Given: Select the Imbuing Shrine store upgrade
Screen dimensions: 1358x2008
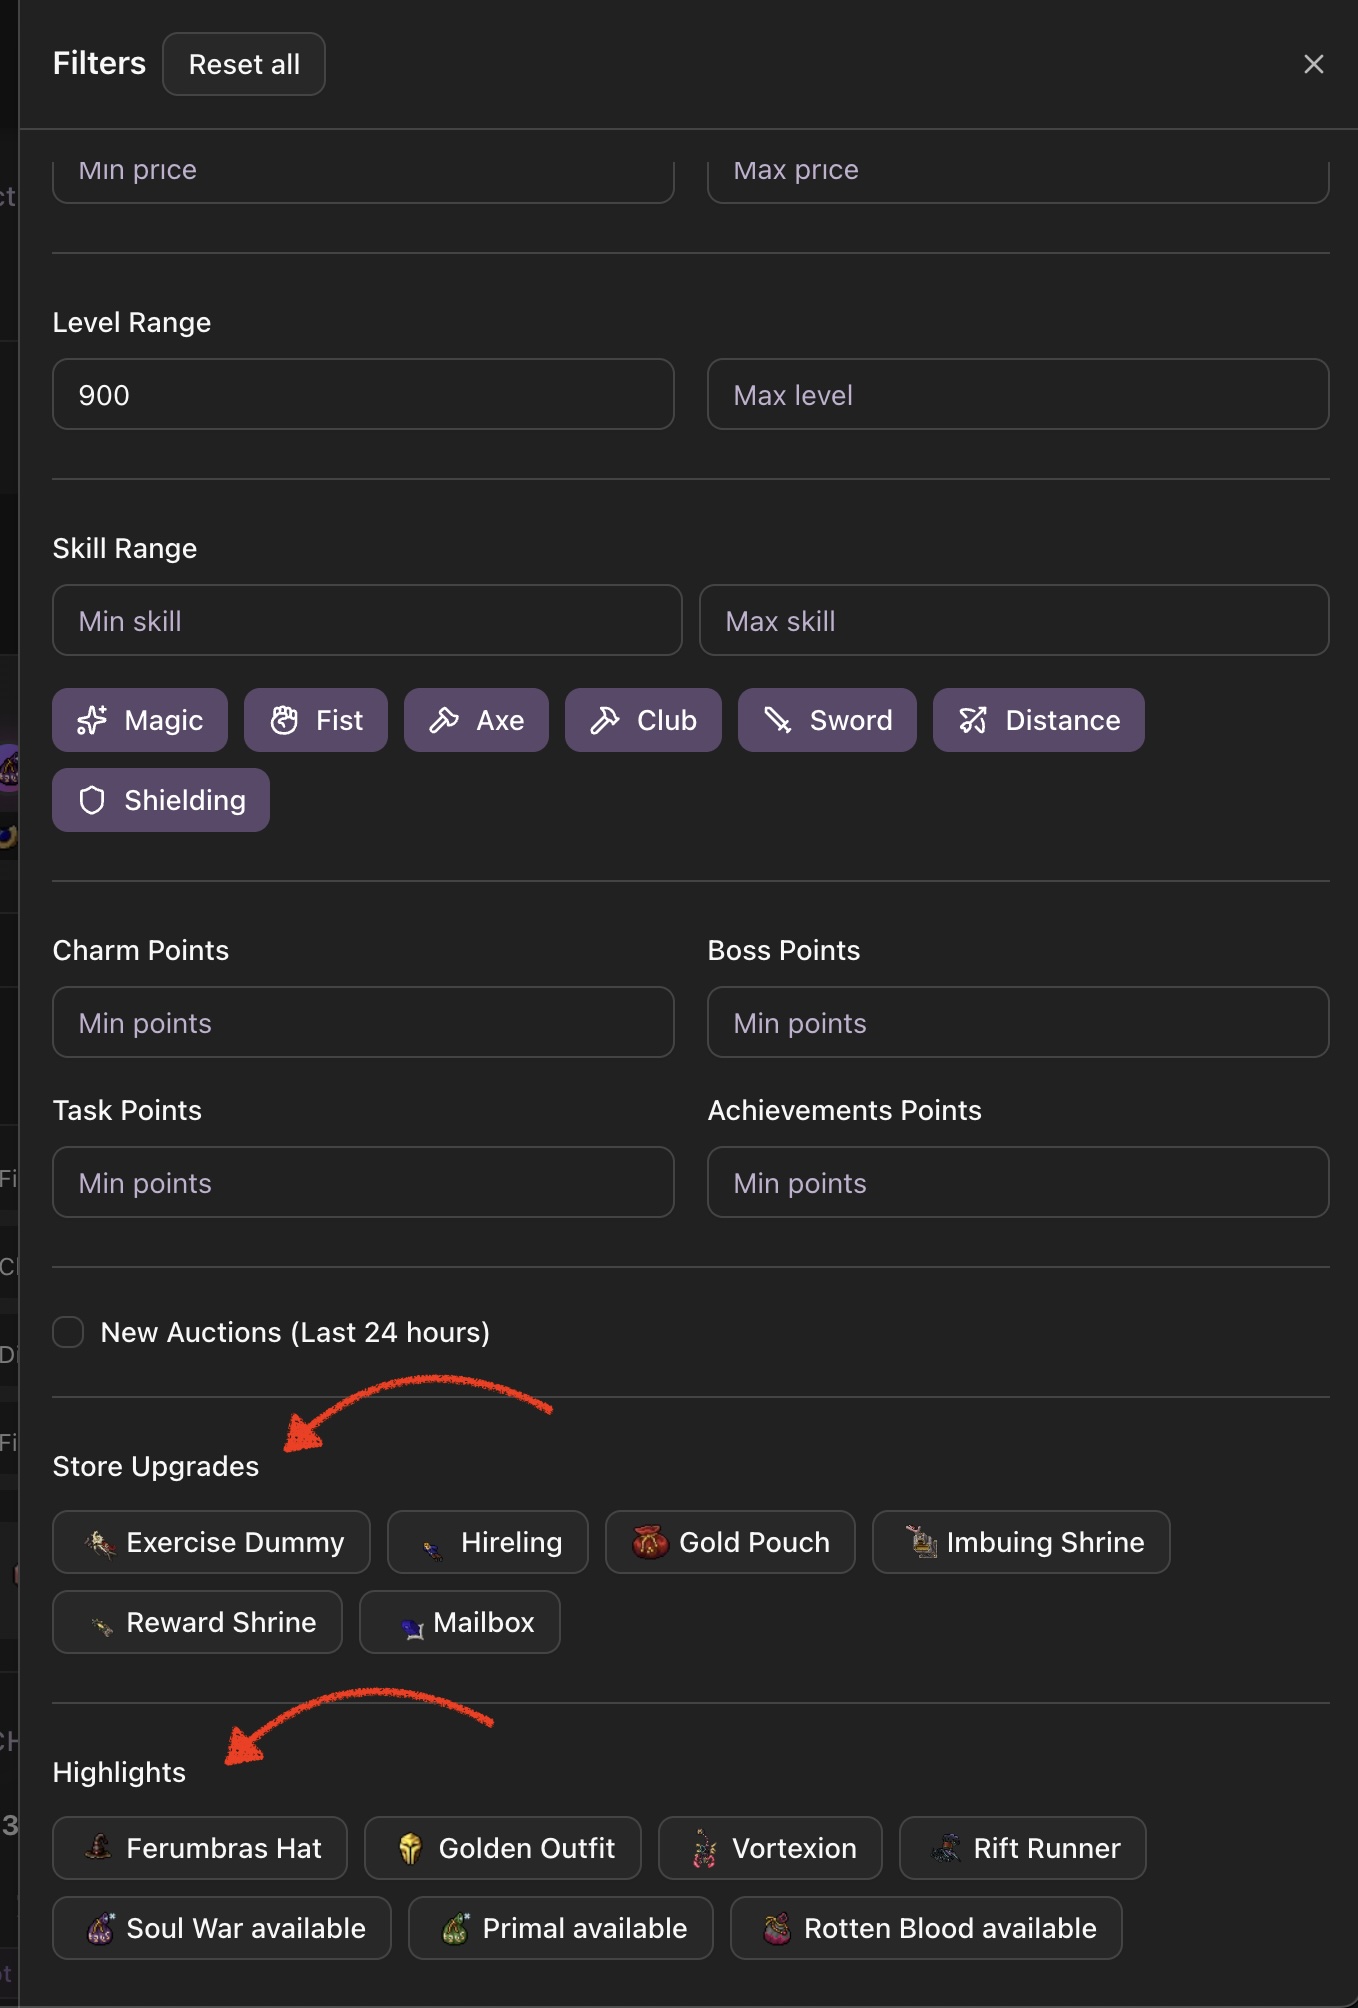Looking at the screenshot, I should point(1021,1542).
